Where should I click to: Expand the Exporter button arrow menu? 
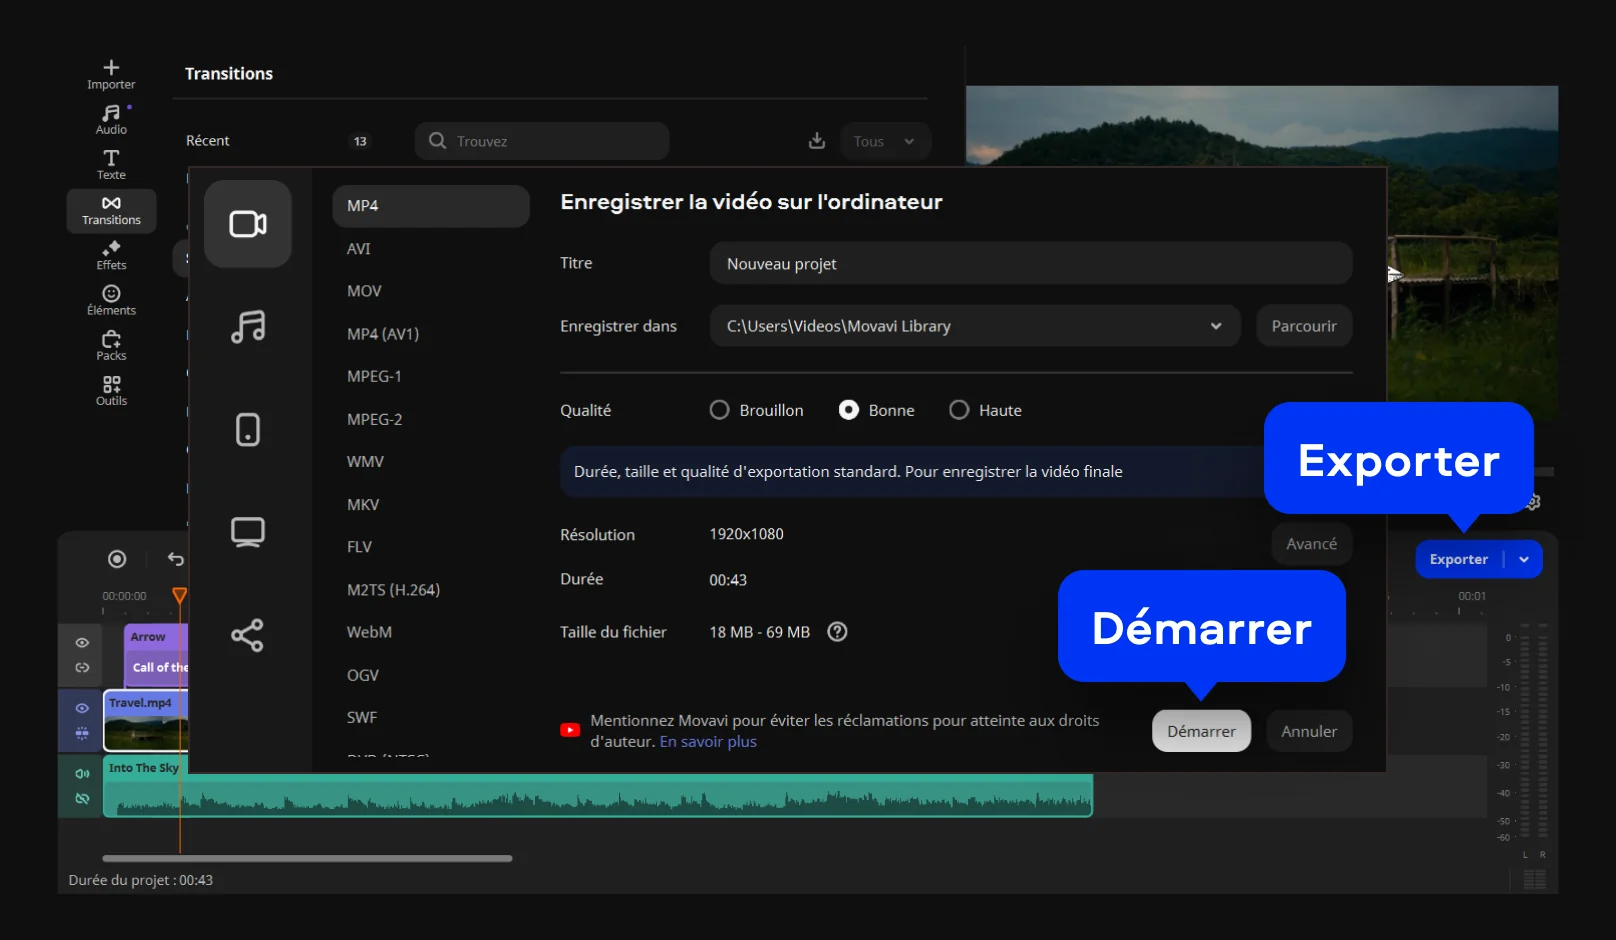pos(1524,559)
